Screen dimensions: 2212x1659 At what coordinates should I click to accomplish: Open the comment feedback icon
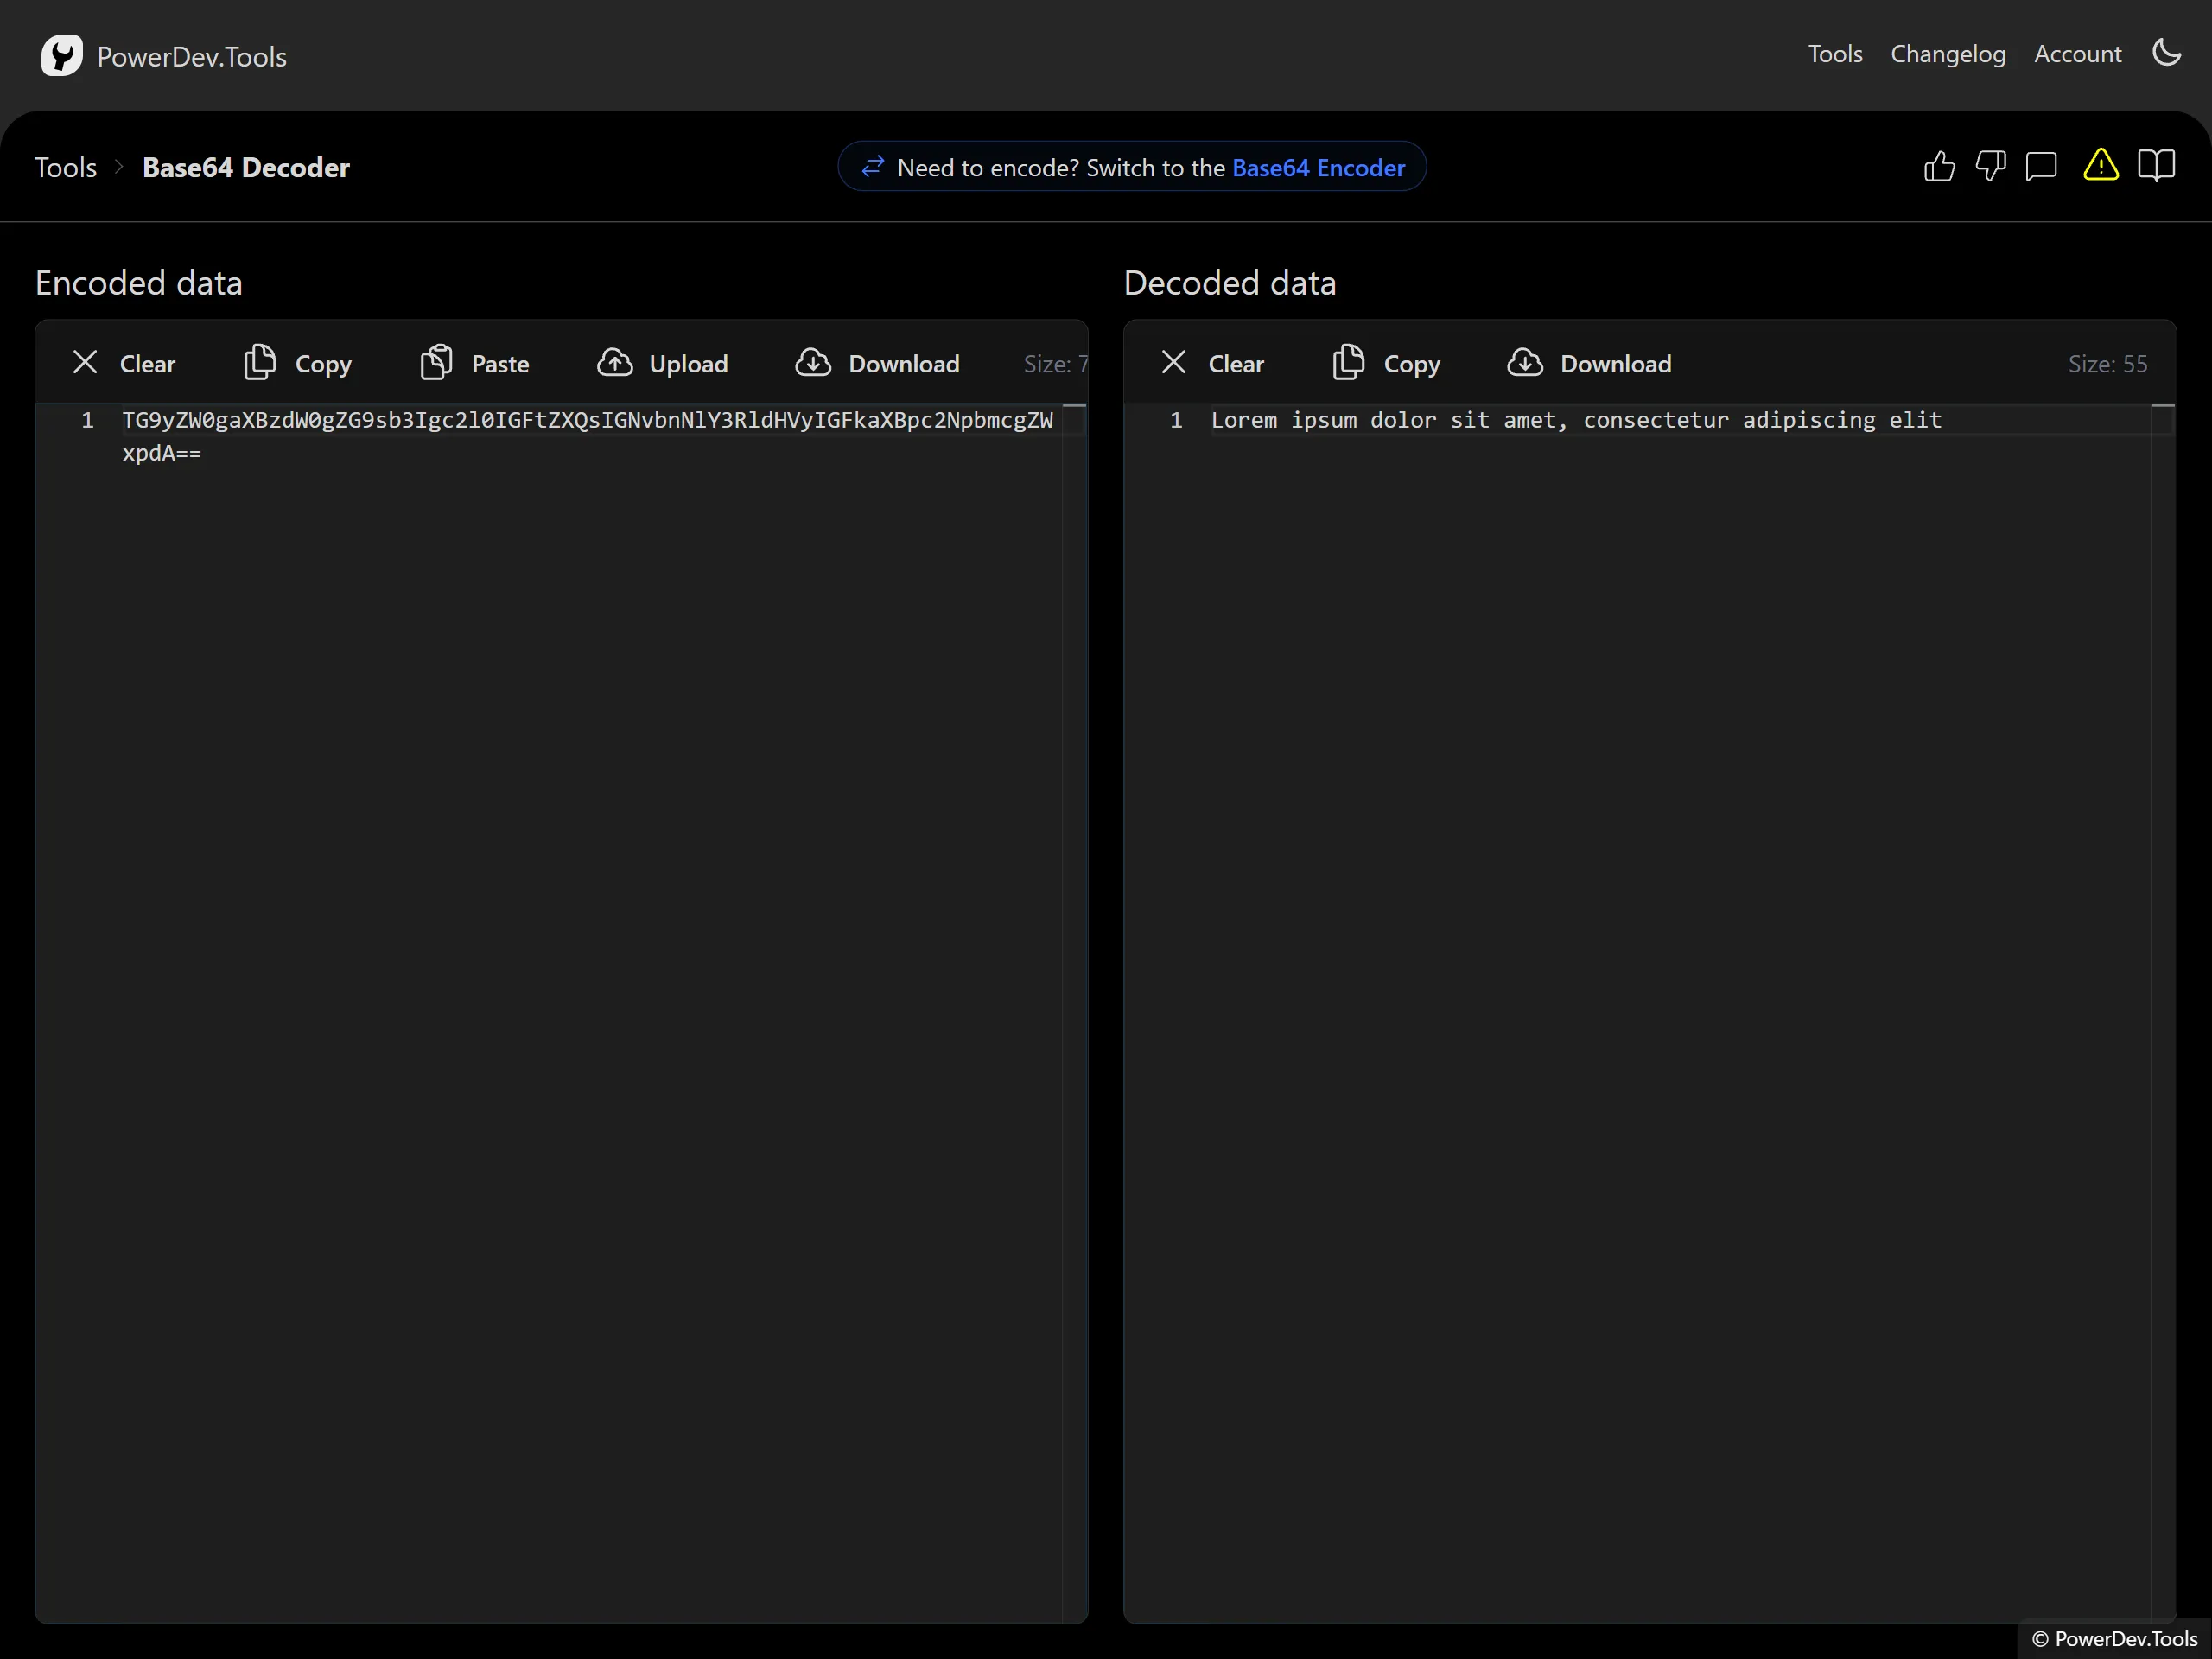click(x=2041, y=166)
